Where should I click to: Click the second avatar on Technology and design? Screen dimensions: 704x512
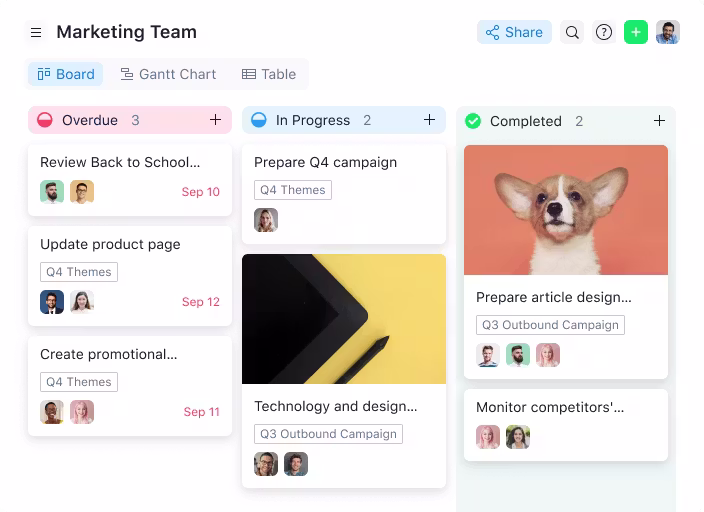coord(296,464)
